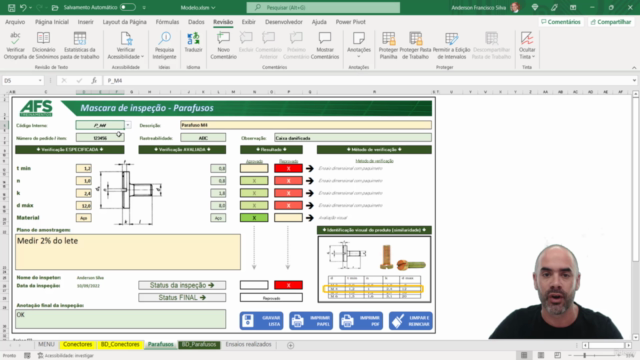
Task: Switch to the Fórmulas tab
Action: [167, 22]
